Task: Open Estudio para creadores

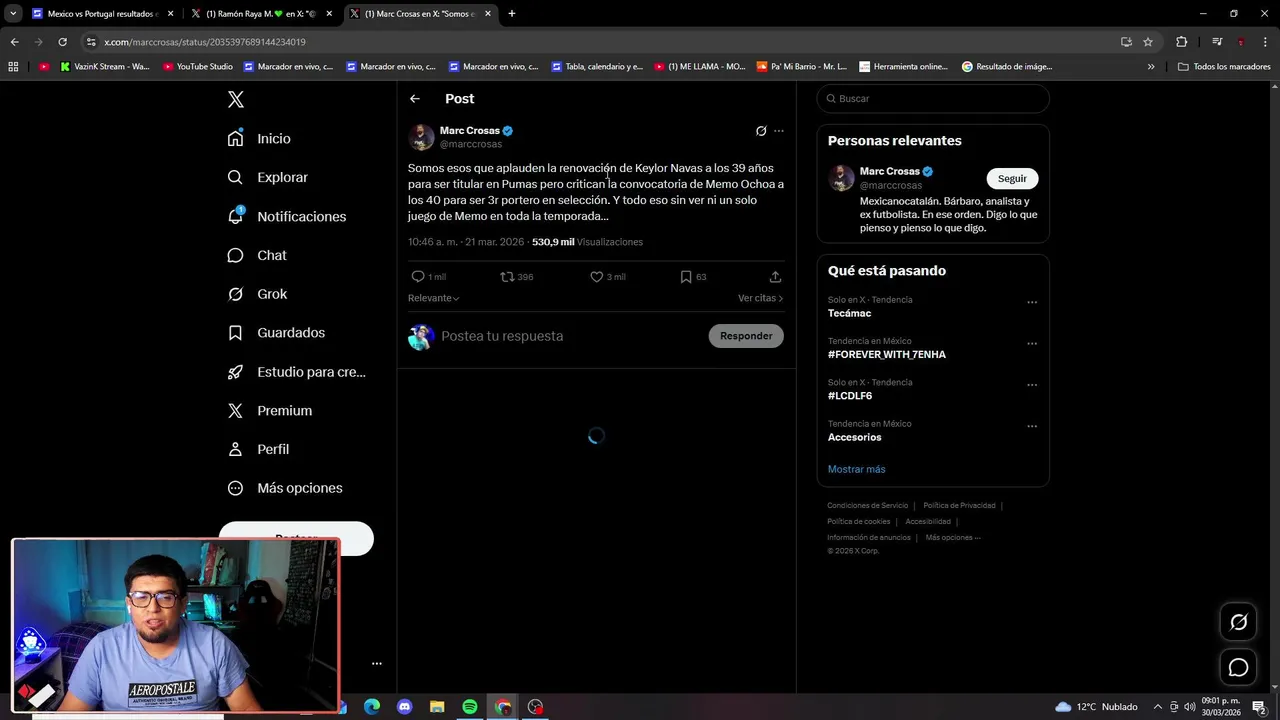Action: [296, 372]
